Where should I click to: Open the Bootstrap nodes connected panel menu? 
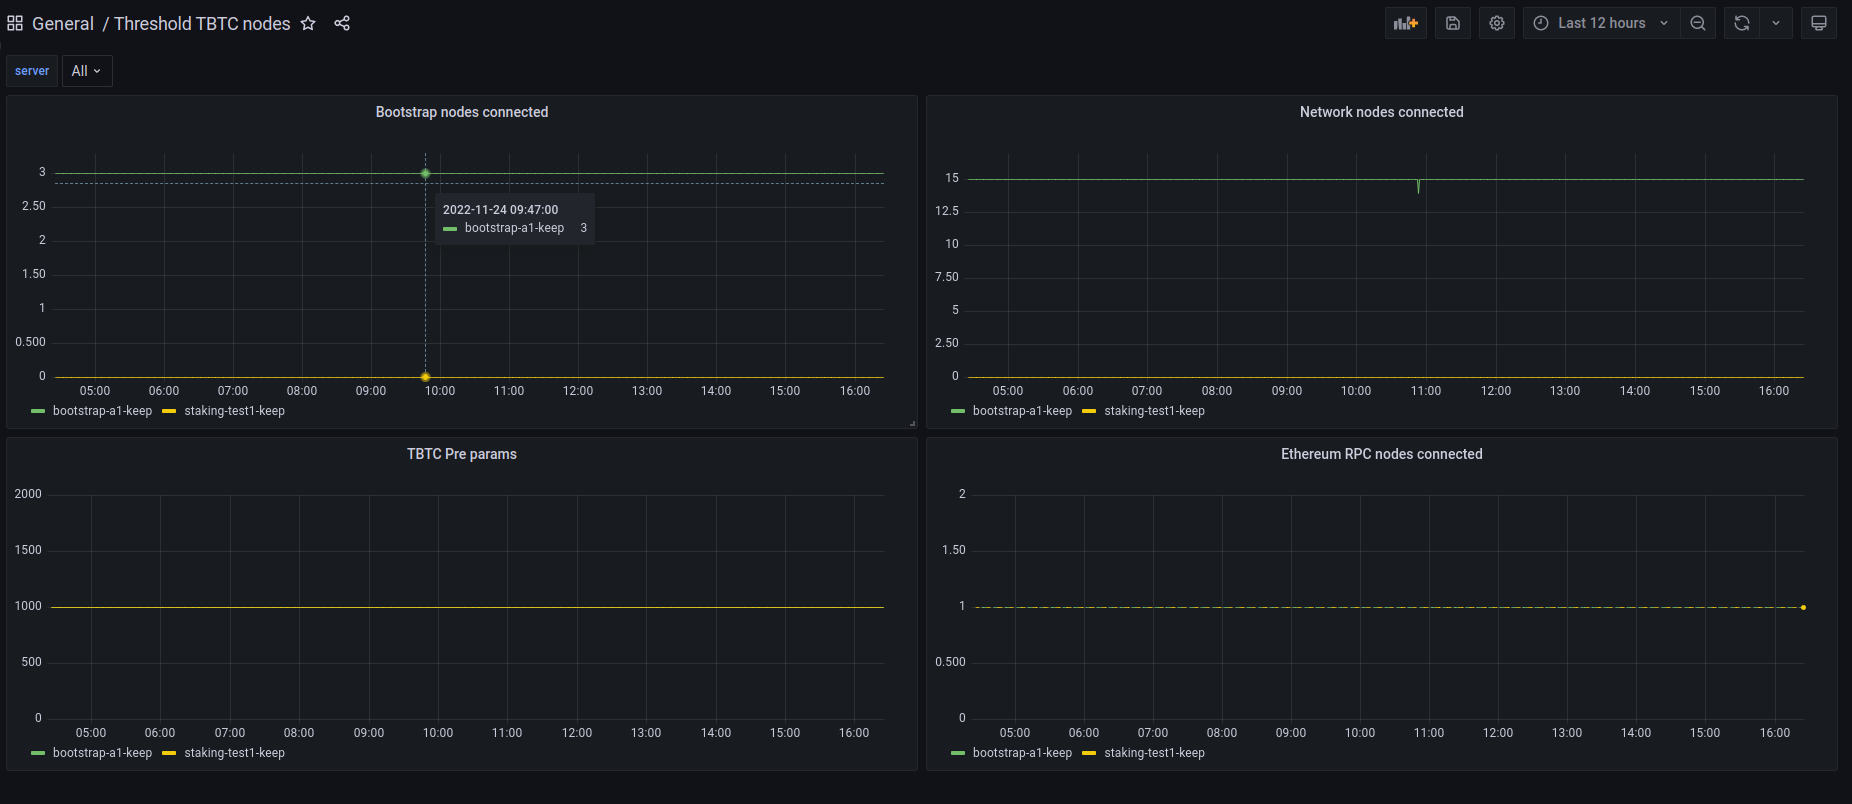point(461,112)
